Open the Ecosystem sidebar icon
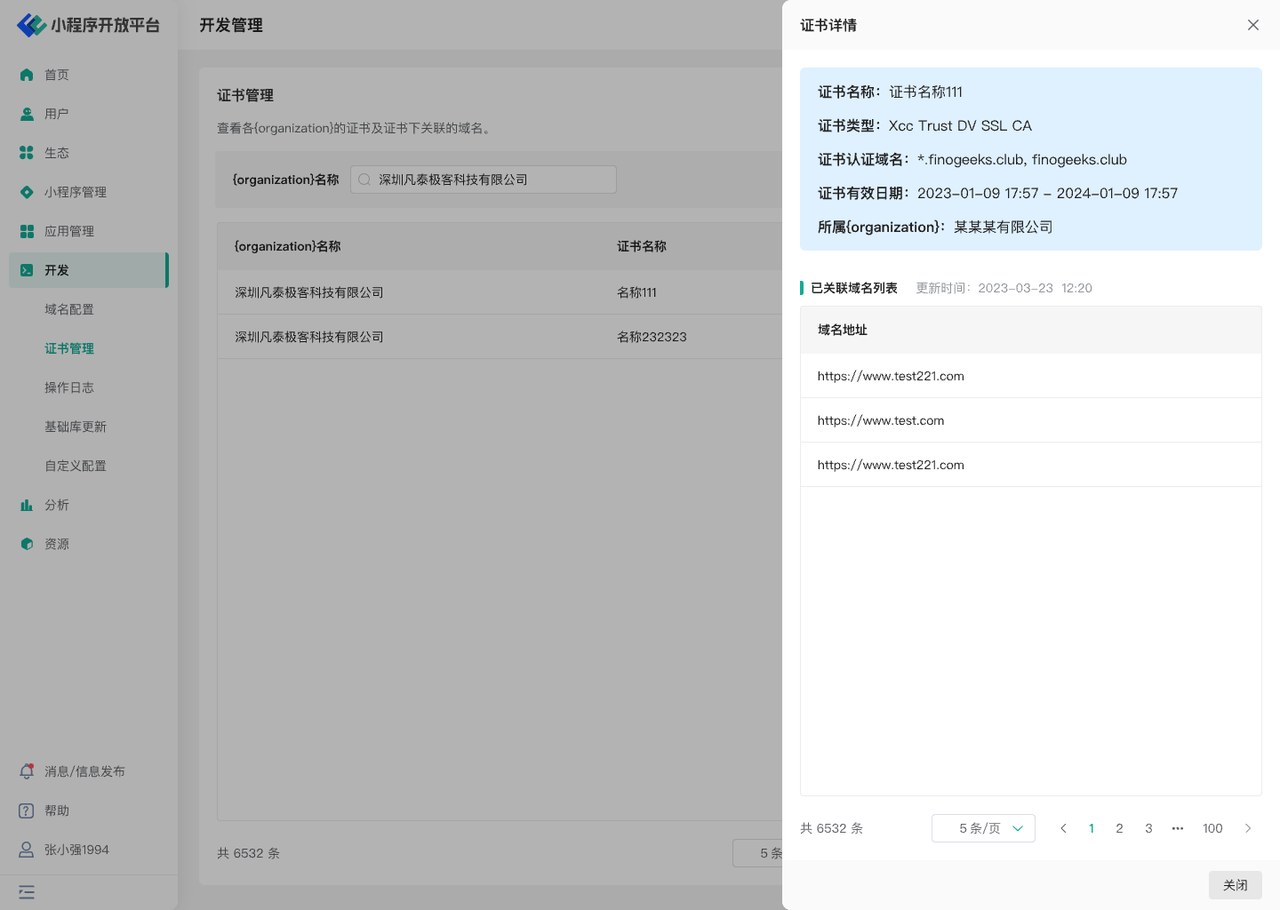The image size is (1280, 910). (x=27, y=153)
